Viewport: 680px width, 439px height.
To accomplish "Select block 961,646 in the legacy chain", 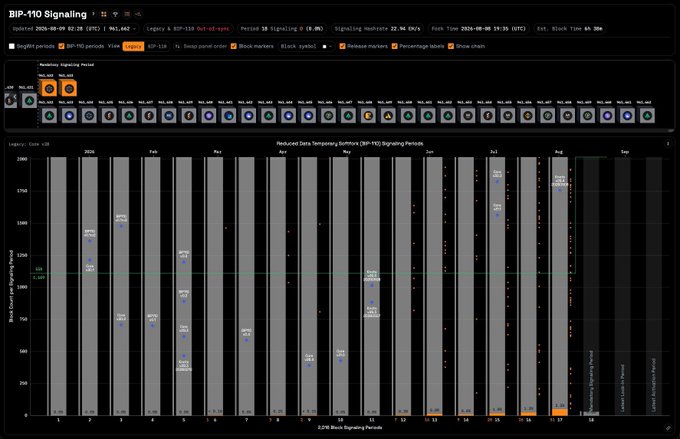I will [328, 116].
